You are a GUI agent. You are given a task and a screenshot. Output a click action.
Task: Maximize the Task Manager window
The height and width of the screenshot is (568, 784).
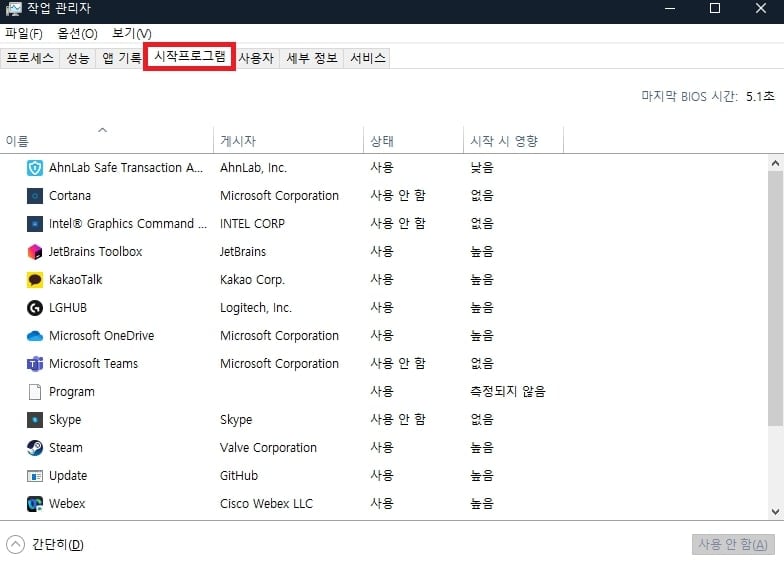click(x=715, y=8)
